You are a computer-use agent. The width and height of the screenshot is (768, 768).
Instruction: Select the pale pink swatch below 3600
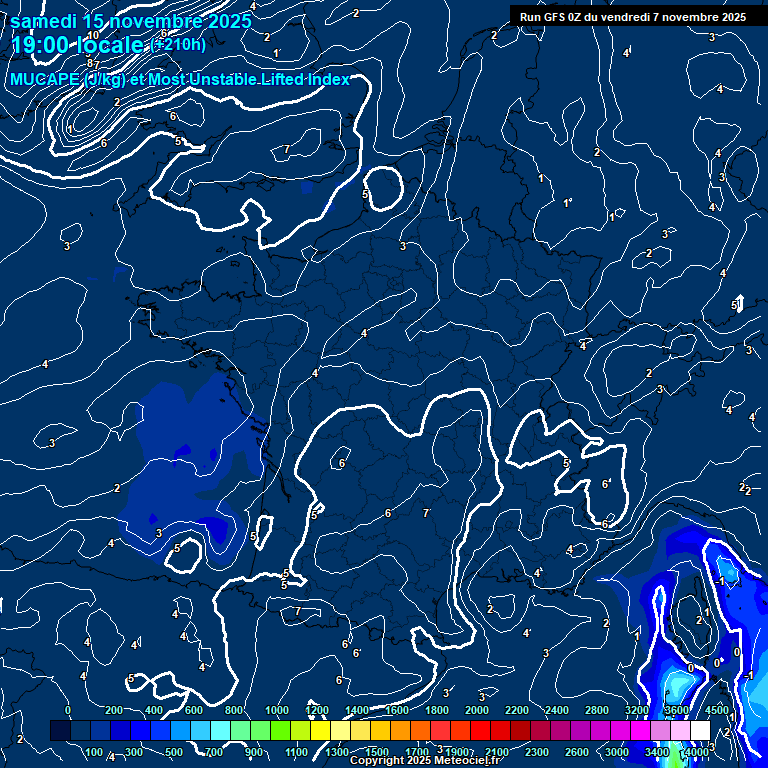pyautogui.click(x=680, y=730)
